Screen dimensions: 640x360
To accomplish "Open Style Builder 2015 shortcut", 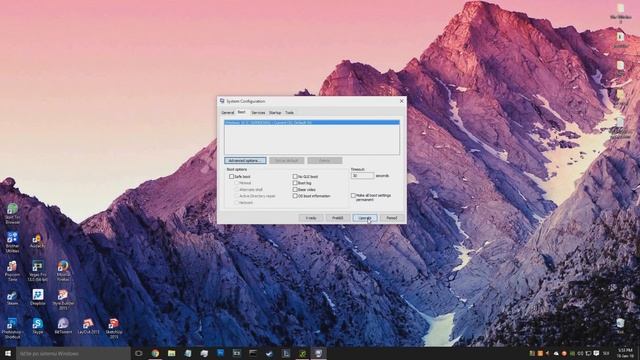I will [x=63, y=299].
